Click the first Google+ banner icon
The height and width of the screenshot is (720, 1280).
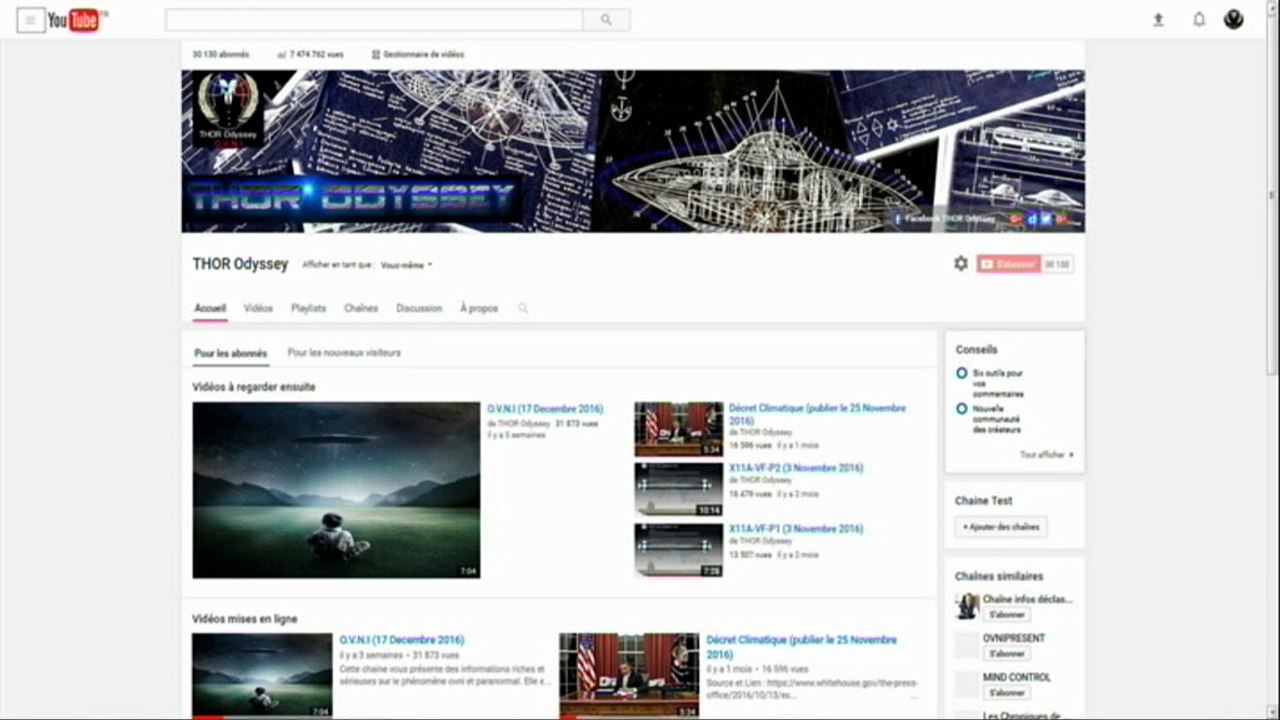coord(1016,219)
